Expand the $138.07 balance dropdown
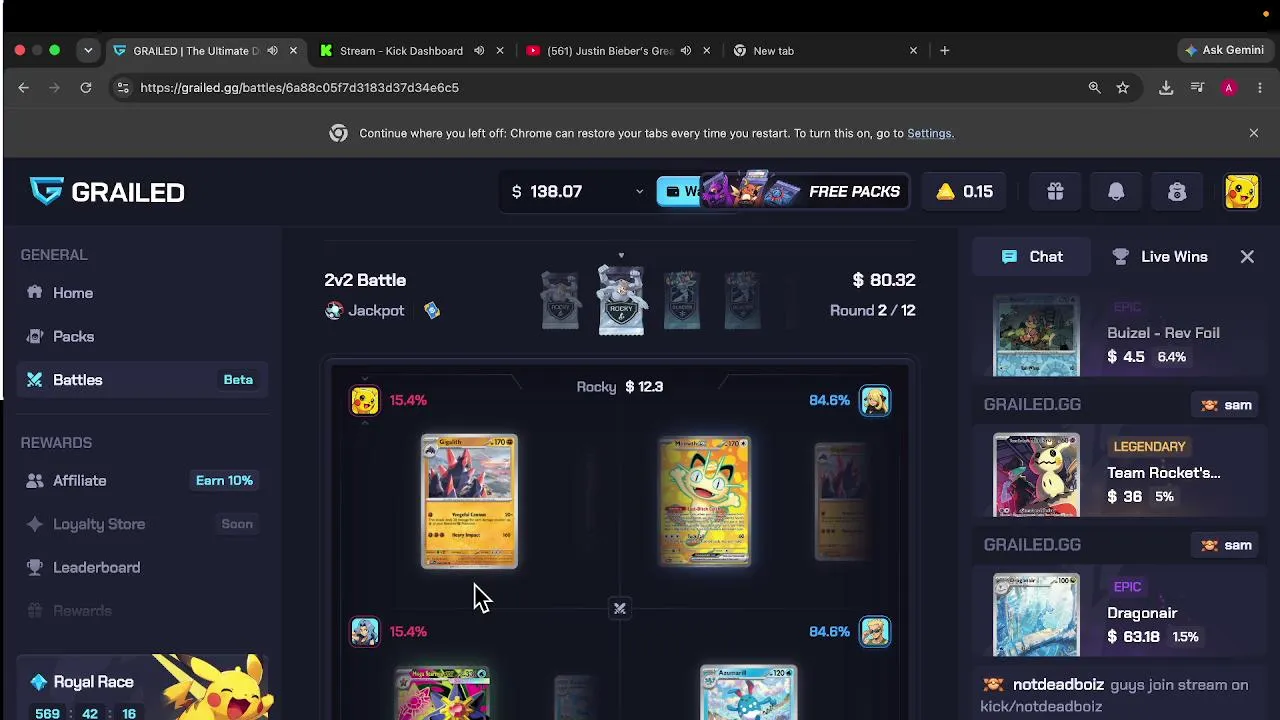Image resolution: width=1280 pixels, height=720 pixels. click(x=639, y=191)
